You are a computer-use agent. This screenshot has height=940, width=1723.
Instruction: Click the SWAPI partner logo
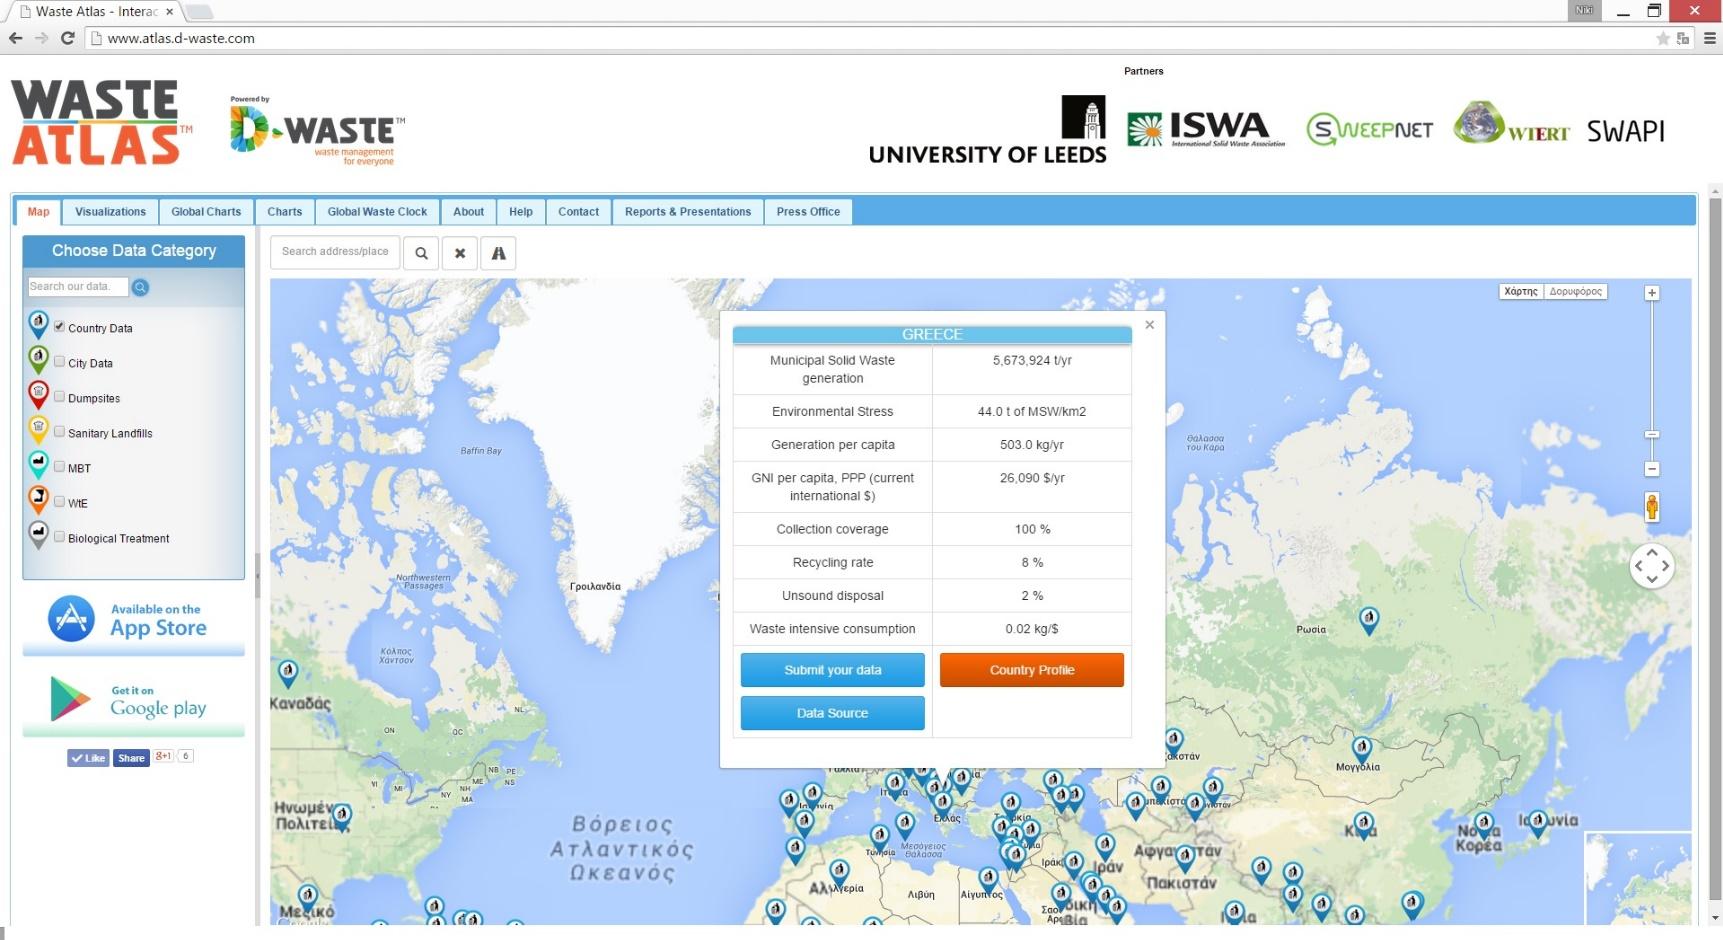tap(1626, 131)
